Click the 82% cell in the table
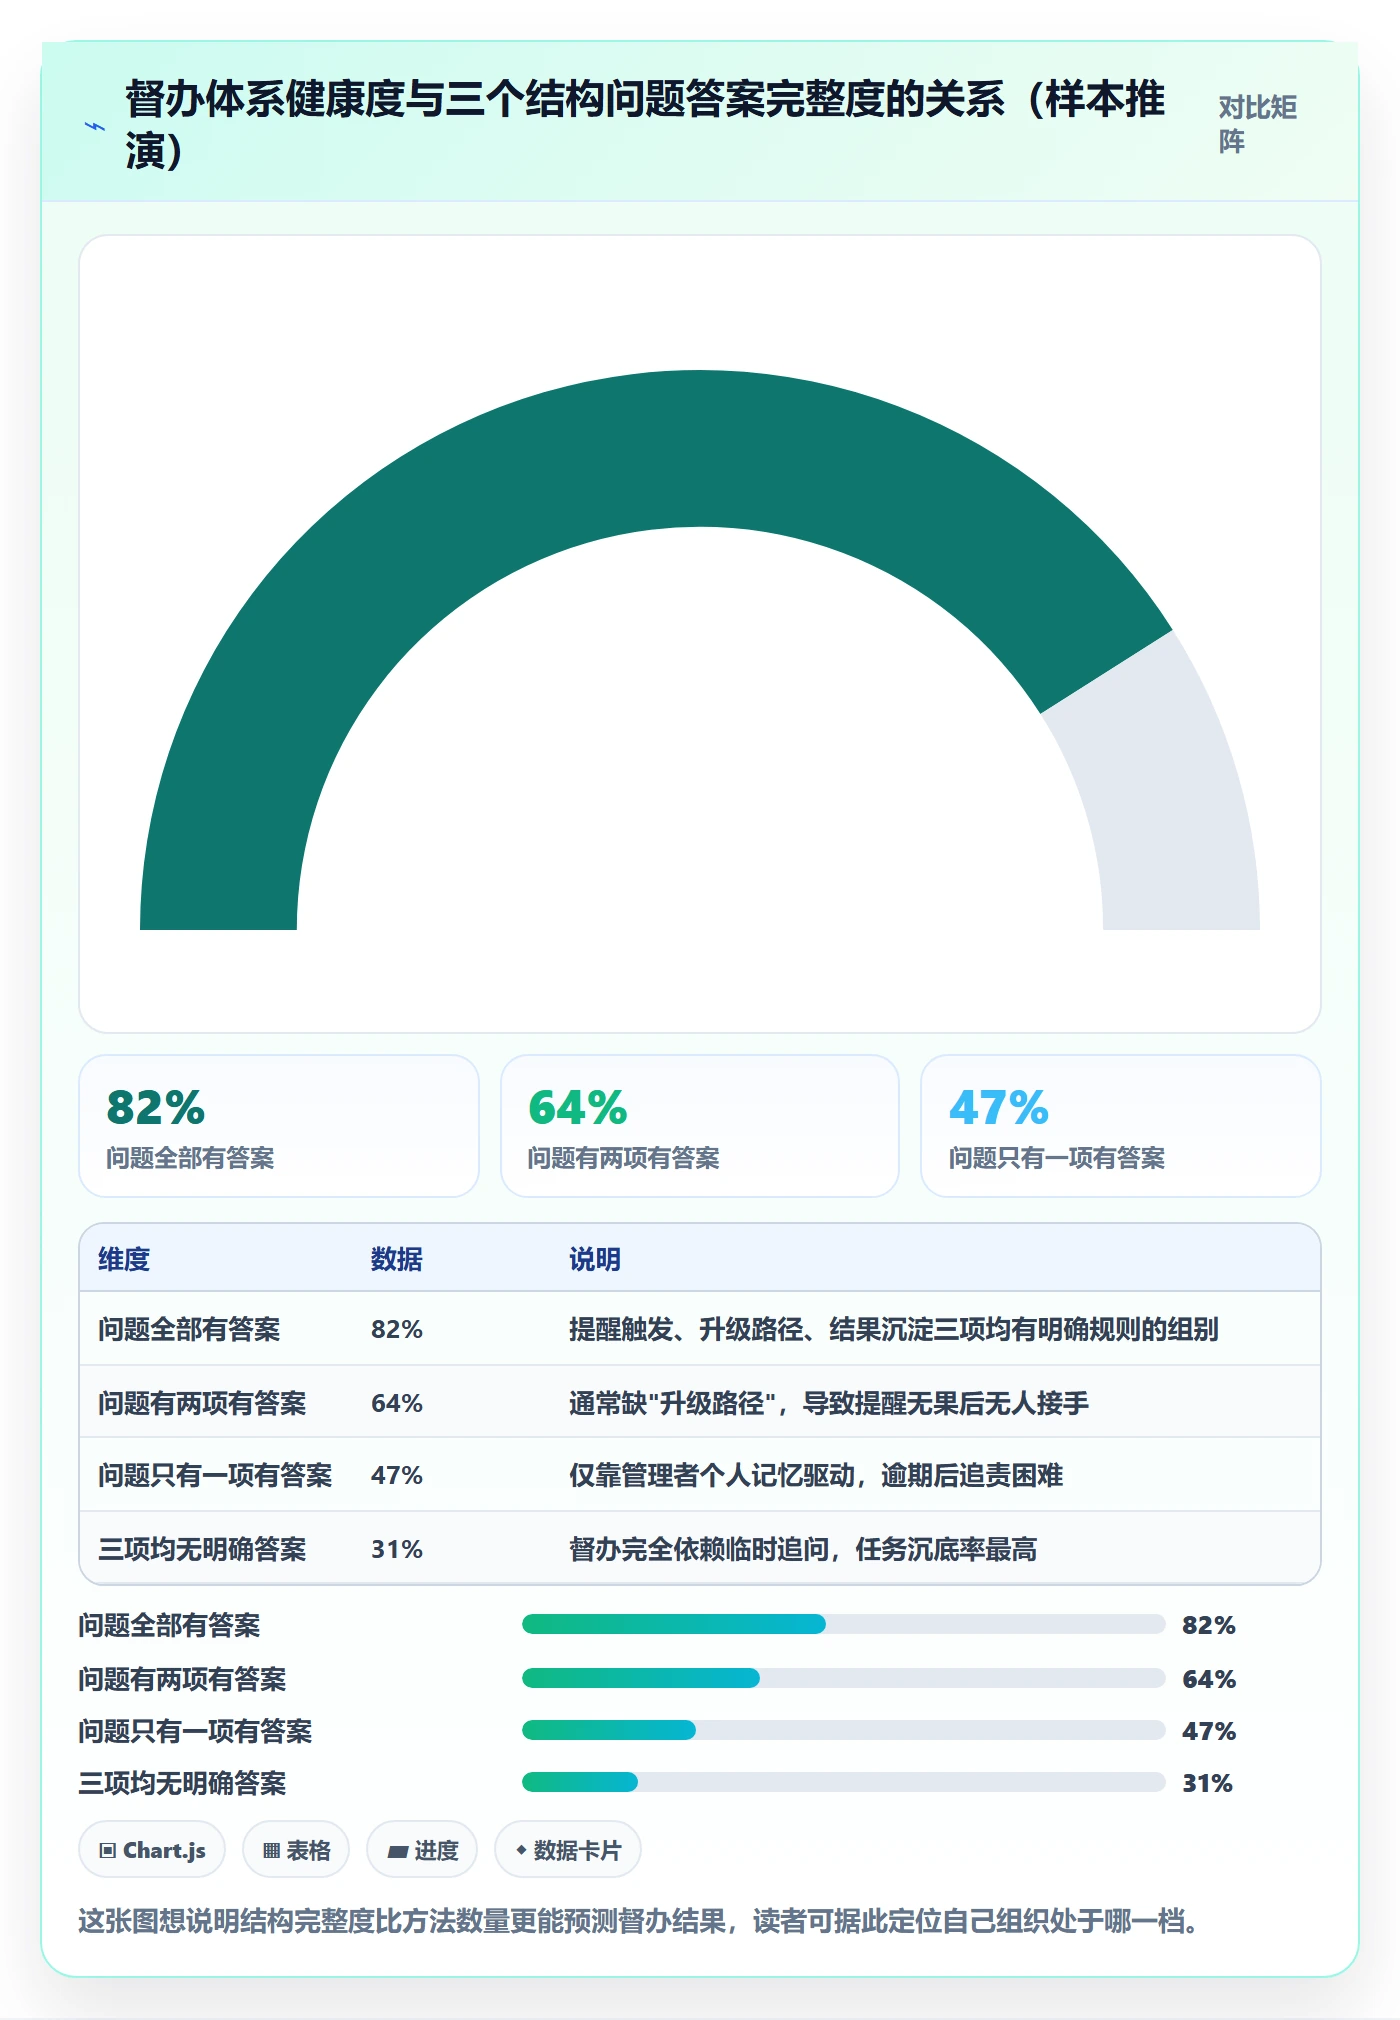Viewport: 1400px width, 2020px height. (x=397, y=1329)
